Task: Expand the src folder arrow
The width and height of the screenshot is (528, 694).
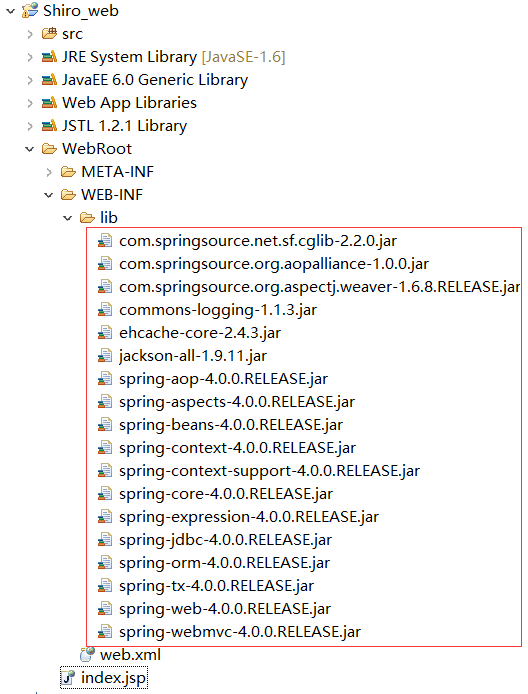Action: pos(30,34)
